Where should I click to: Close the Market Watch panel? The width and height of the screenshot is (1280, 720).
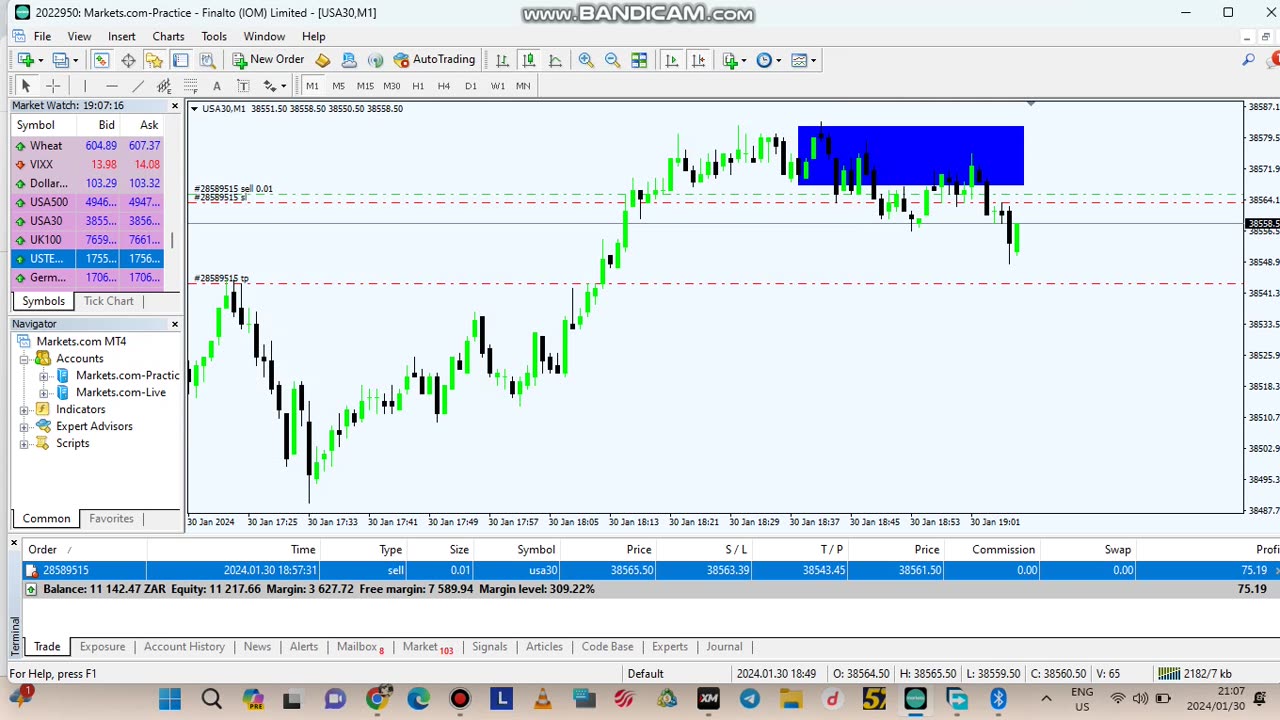coord(175,106)
